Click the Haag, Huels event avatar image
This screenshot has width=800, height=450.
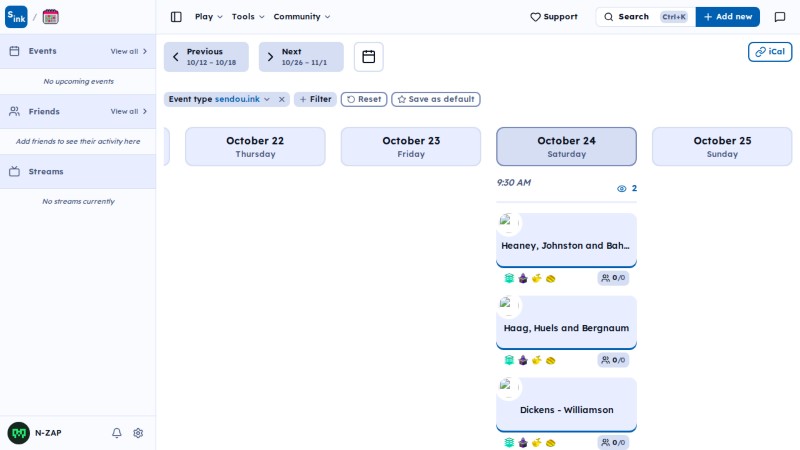pos(508,305)
